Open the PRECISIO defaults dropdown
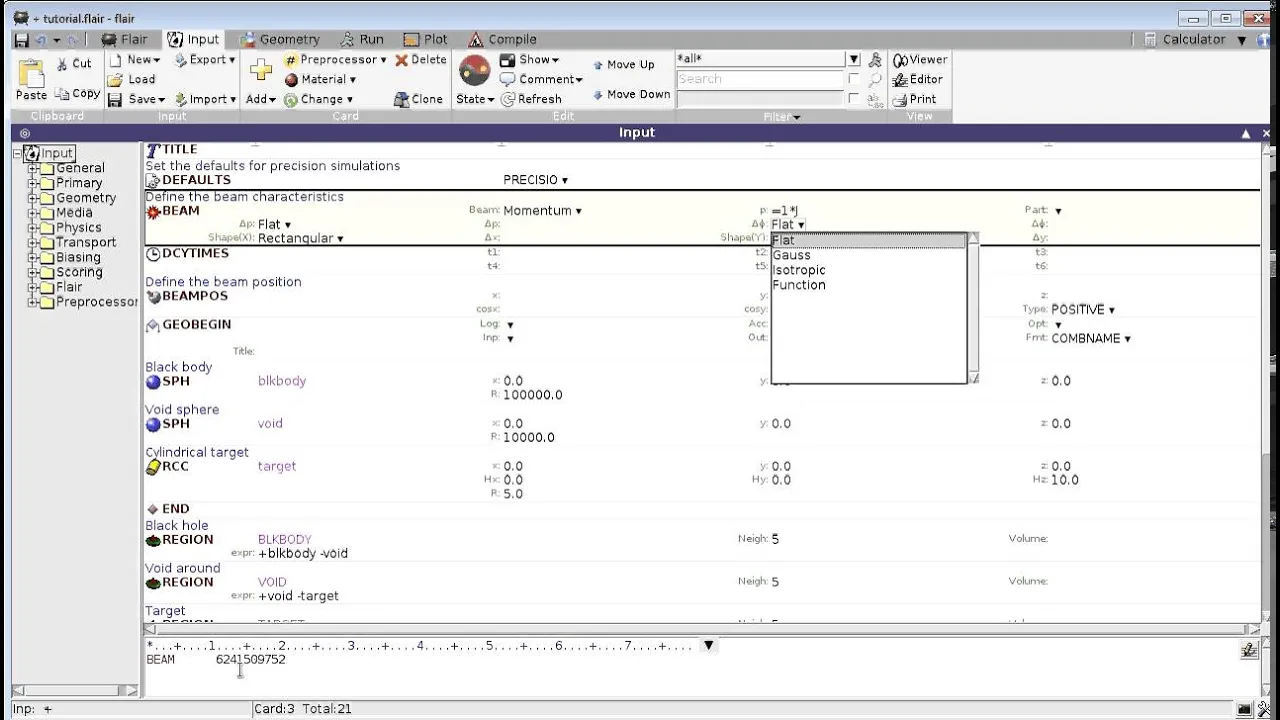The width and height of the screenshot is (1280, 720). 535,180
